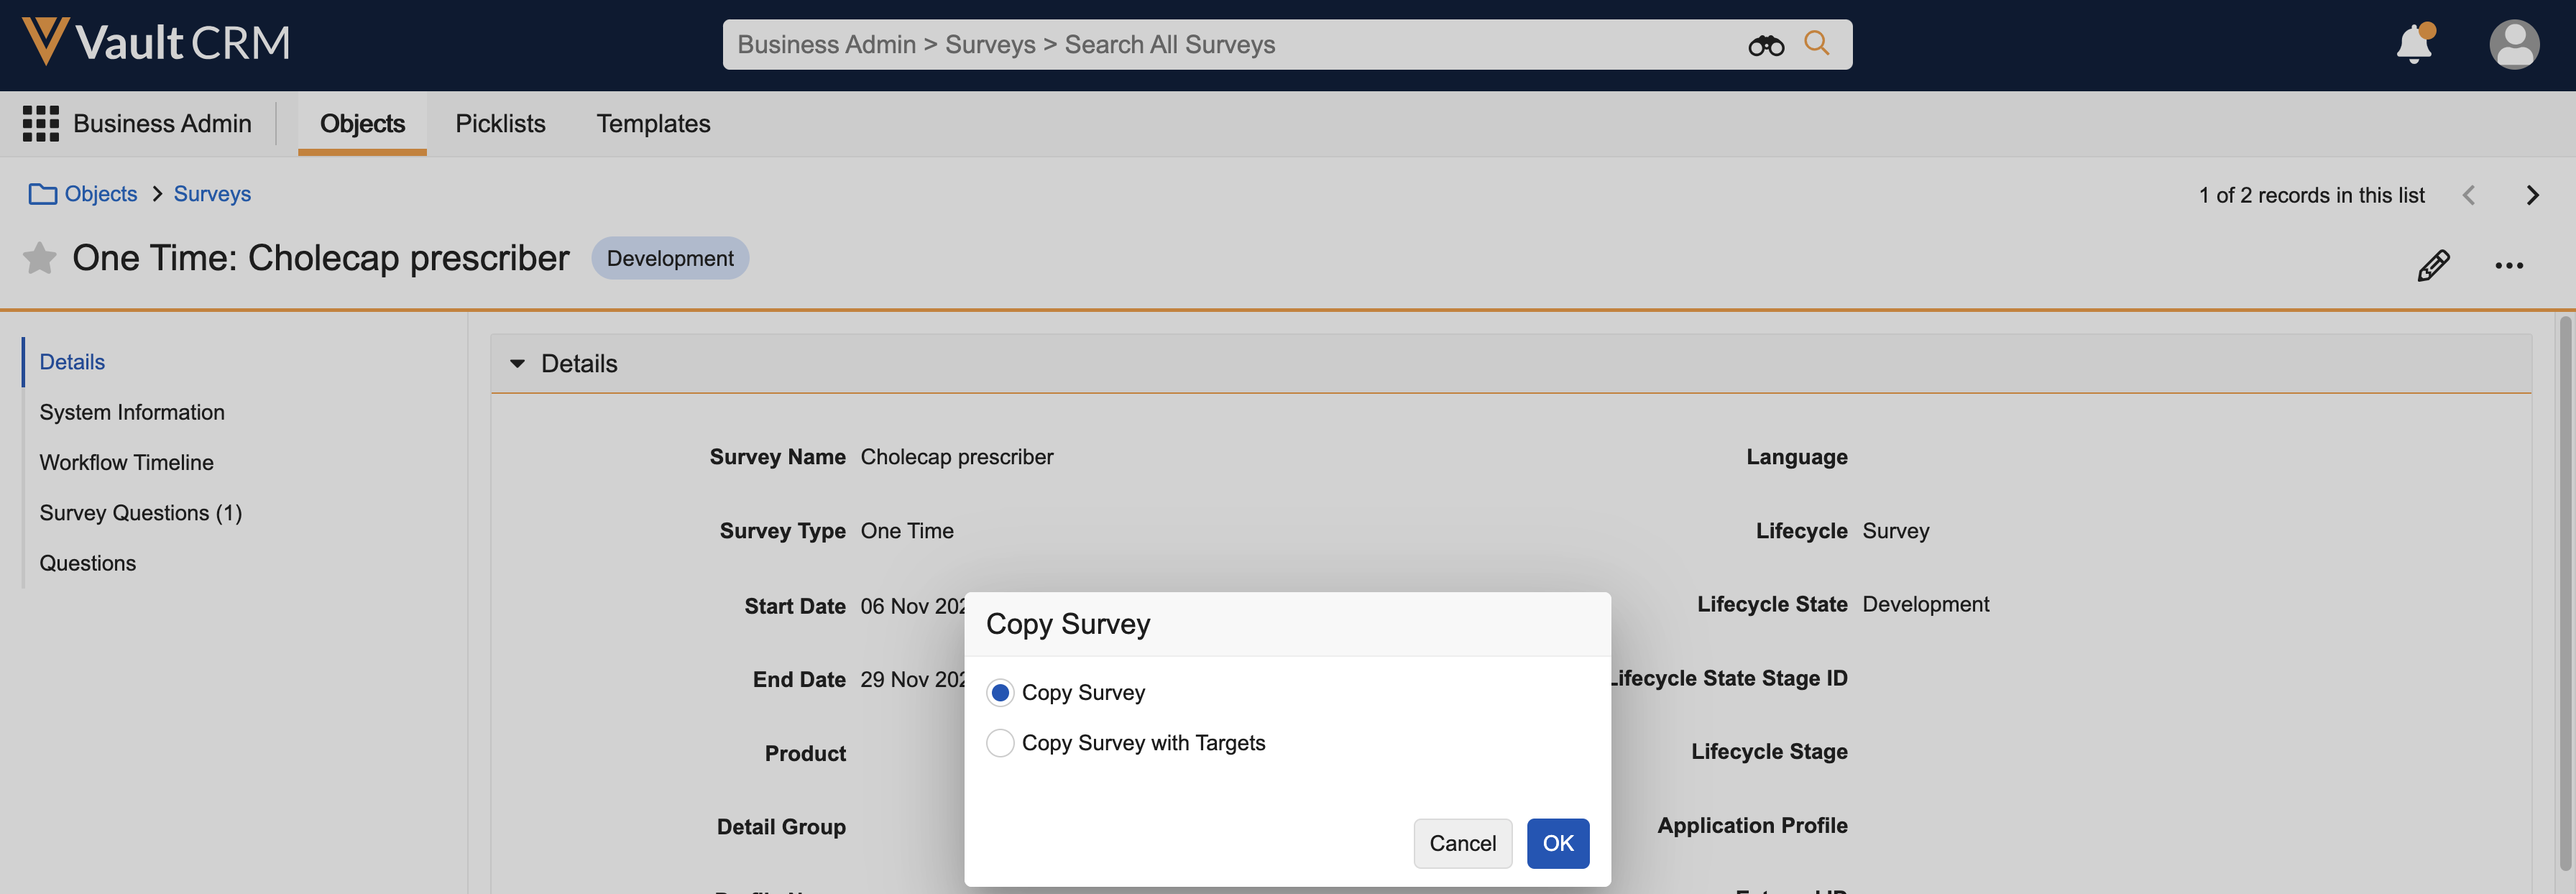This screenshot has height=894, width=2576.
Task: Click the pencil edit record icon
Action: pos(2432,265)
